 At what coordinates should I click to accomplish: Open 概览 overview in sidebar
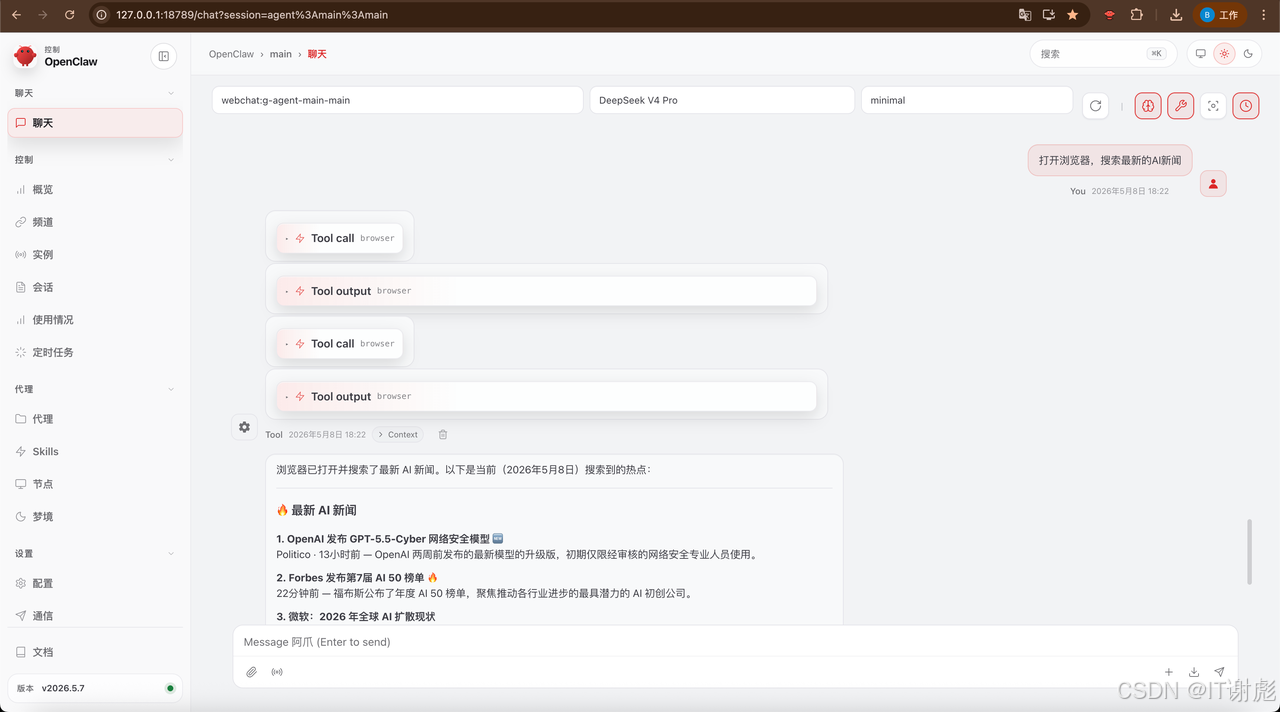95,189
